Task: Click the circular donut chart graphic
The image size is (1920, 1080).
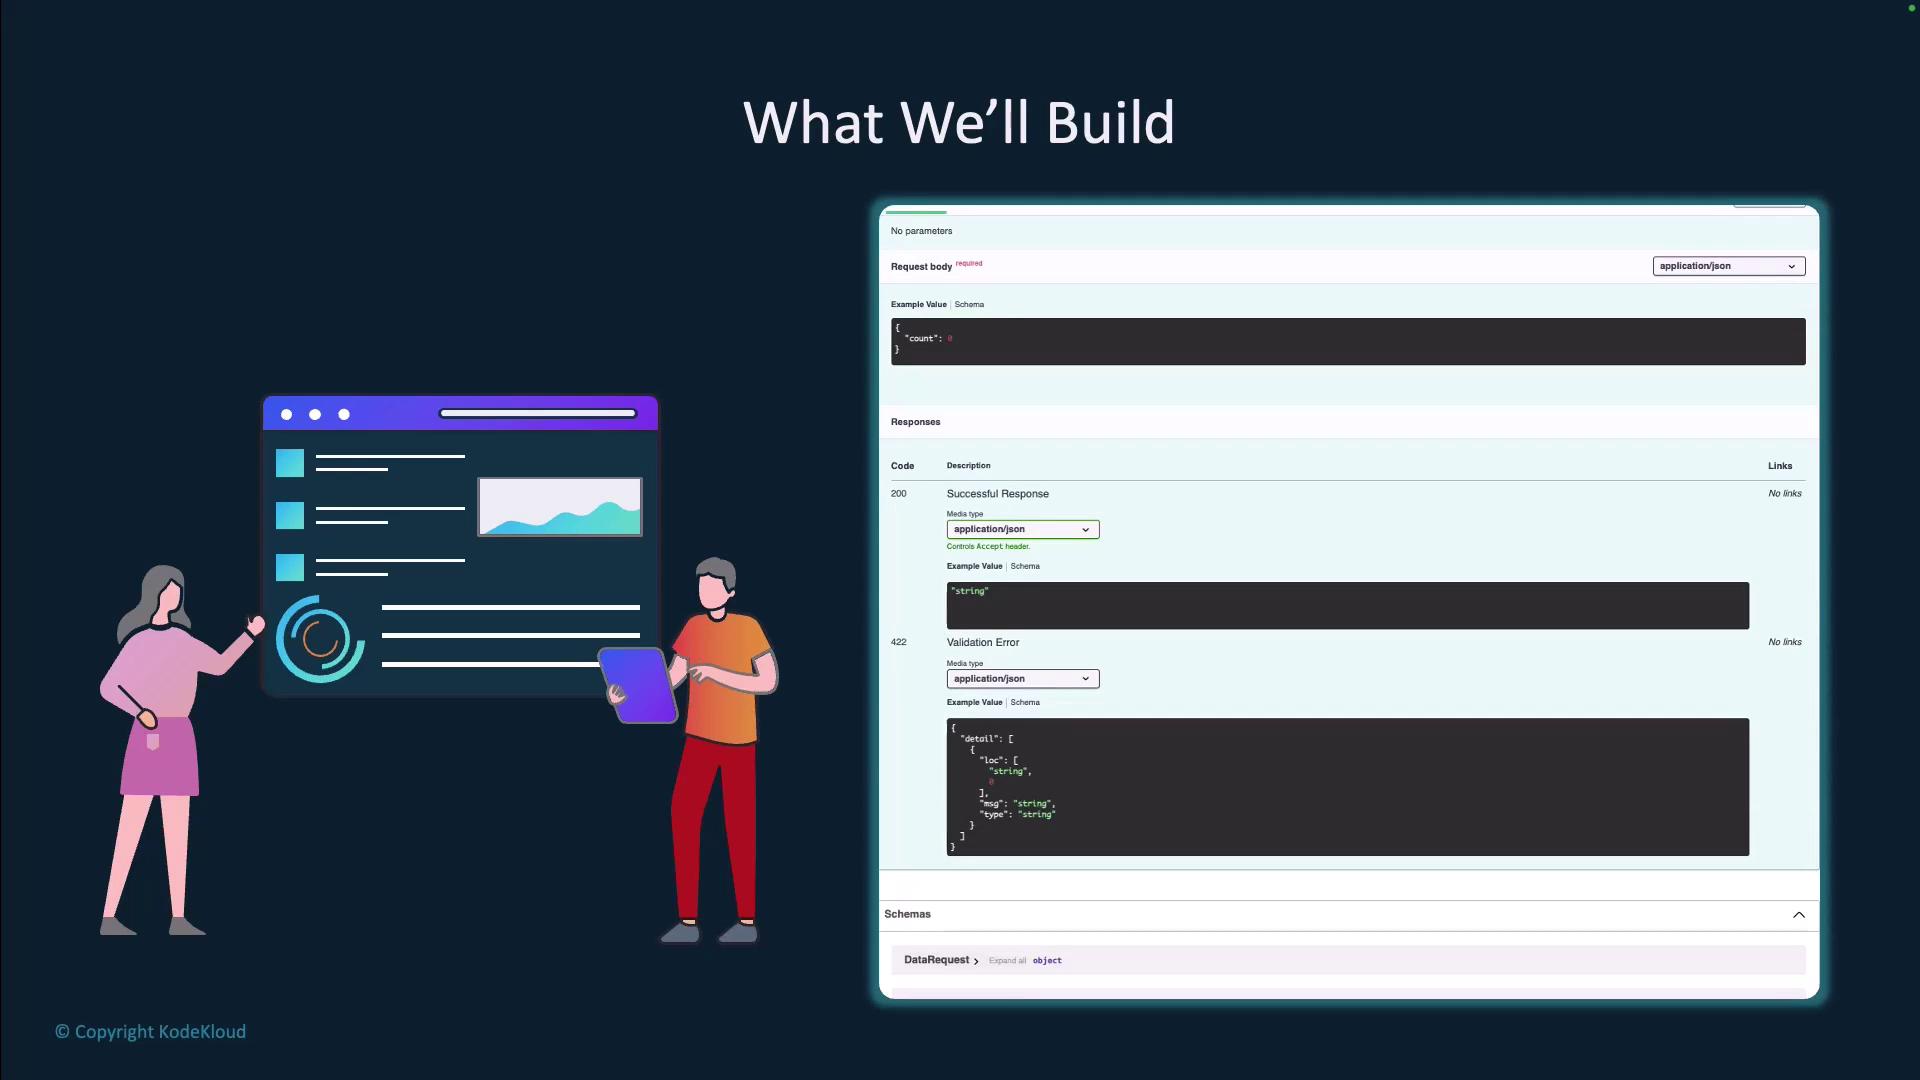Action: pyautogui.click(x=320, y=639)
